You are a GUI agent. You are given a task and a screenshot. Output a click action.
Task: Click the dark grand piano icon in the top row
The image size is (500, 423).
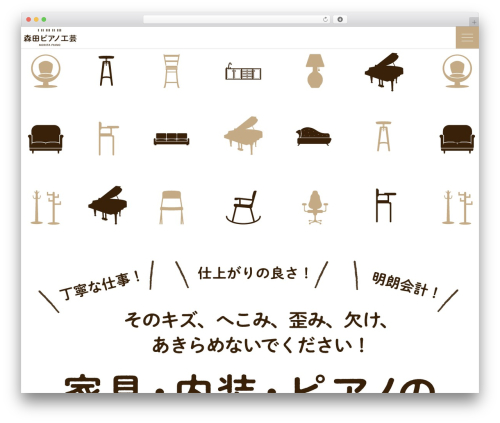pyautogui.click(x=384, y=71)
